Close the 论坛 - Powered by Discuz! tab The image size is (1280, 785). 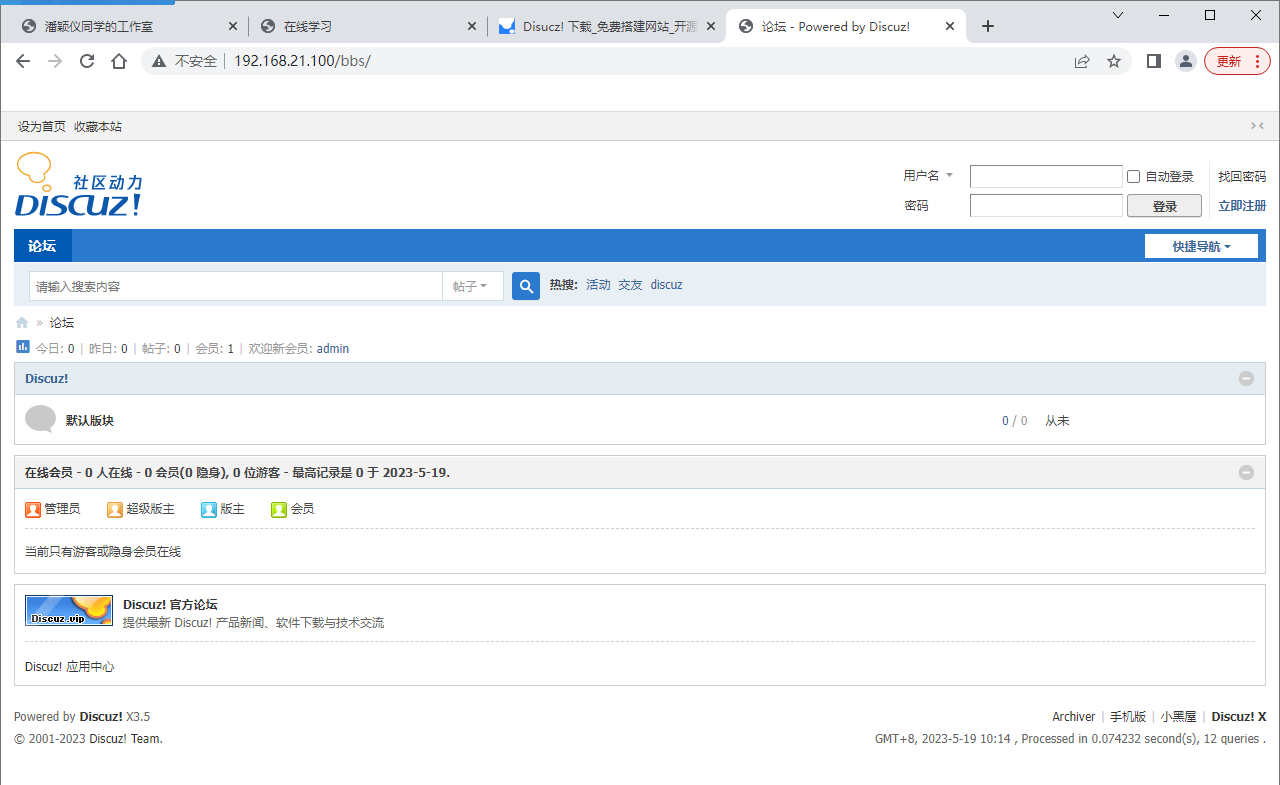coord(951,27)
